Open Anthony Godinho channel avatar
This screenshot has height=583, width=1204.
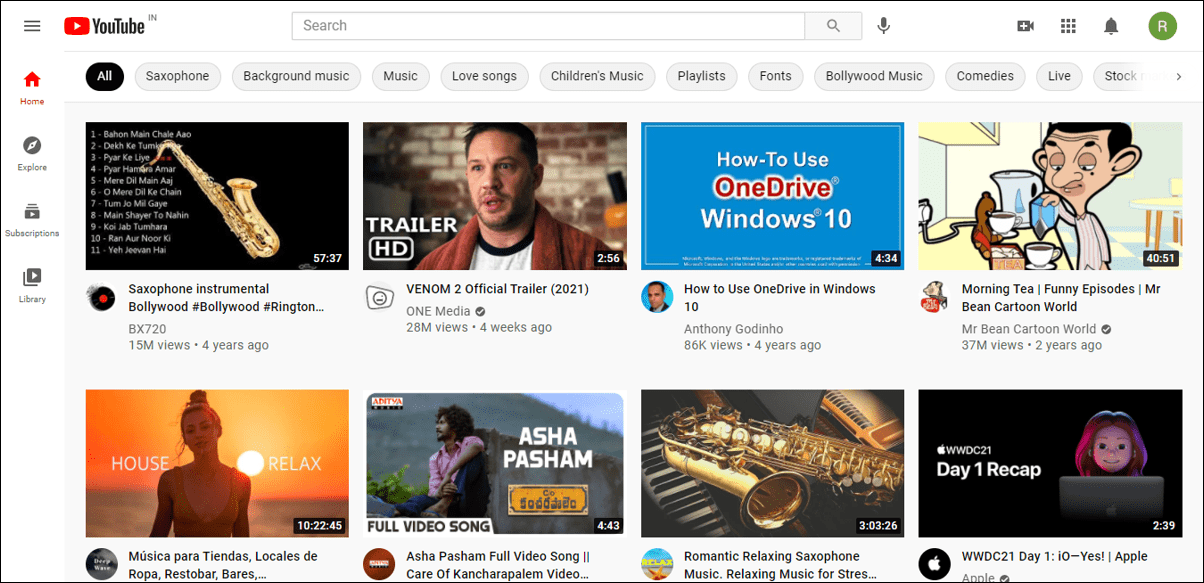coord(657,298)
